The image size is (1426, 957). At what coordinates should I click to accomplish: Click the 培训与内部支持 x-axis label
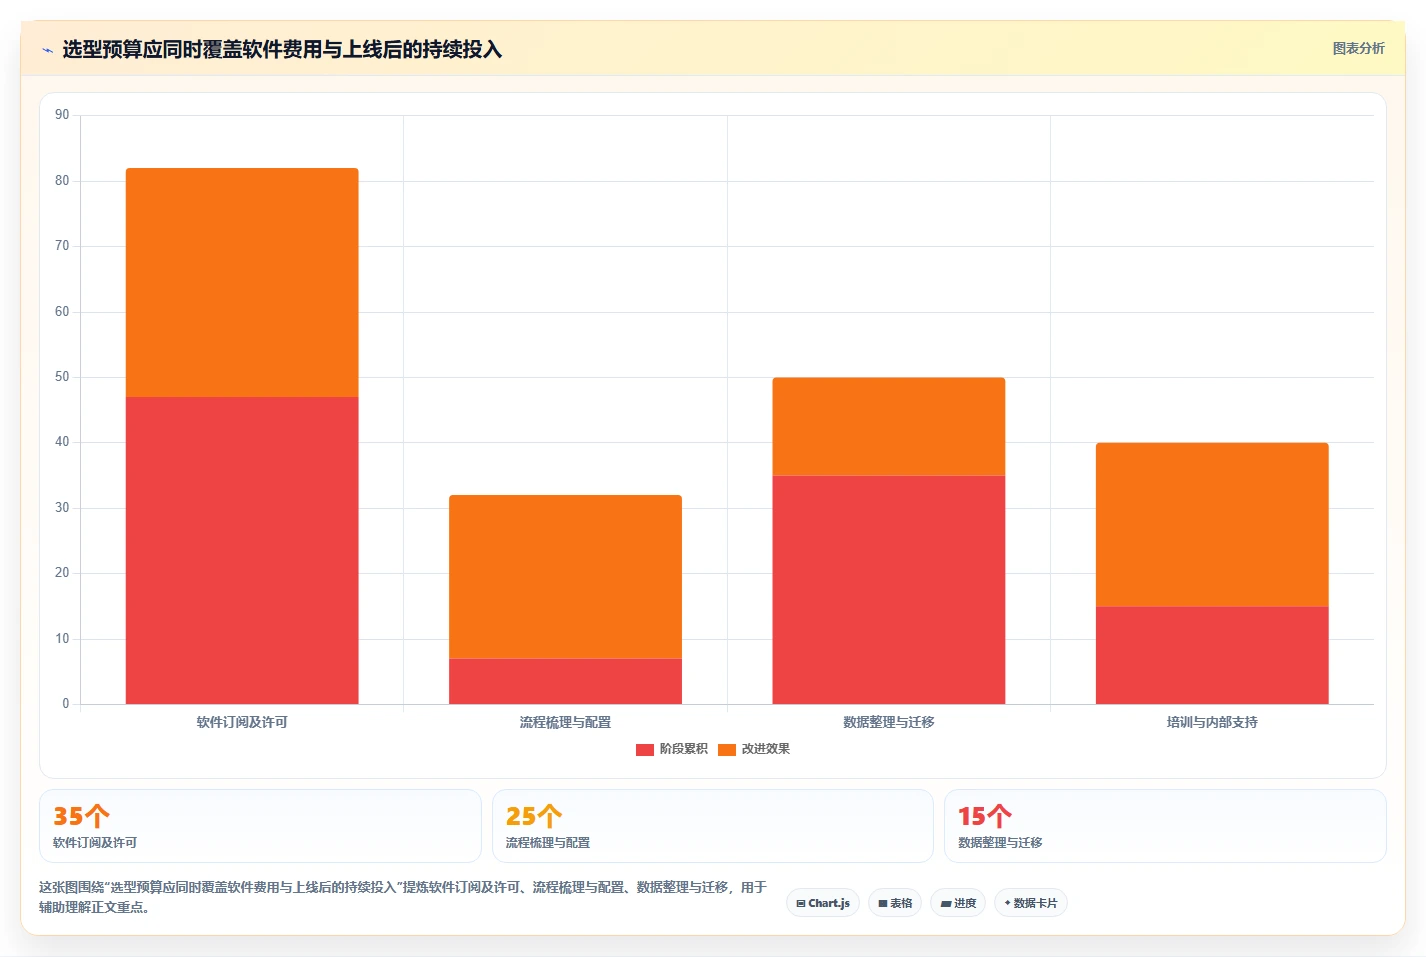pyautogui.click(x=1212, y=722)
